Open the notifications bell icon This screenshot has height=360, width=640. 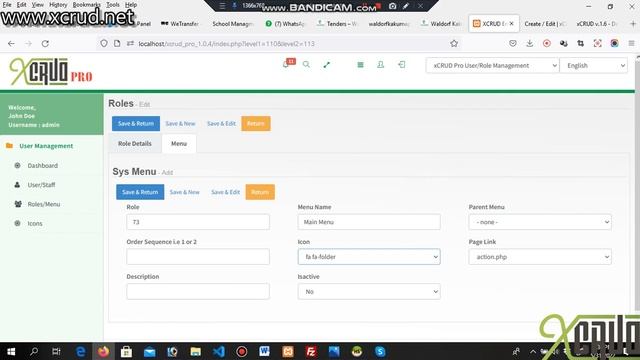pyautogui.click(x=287, y=64)
